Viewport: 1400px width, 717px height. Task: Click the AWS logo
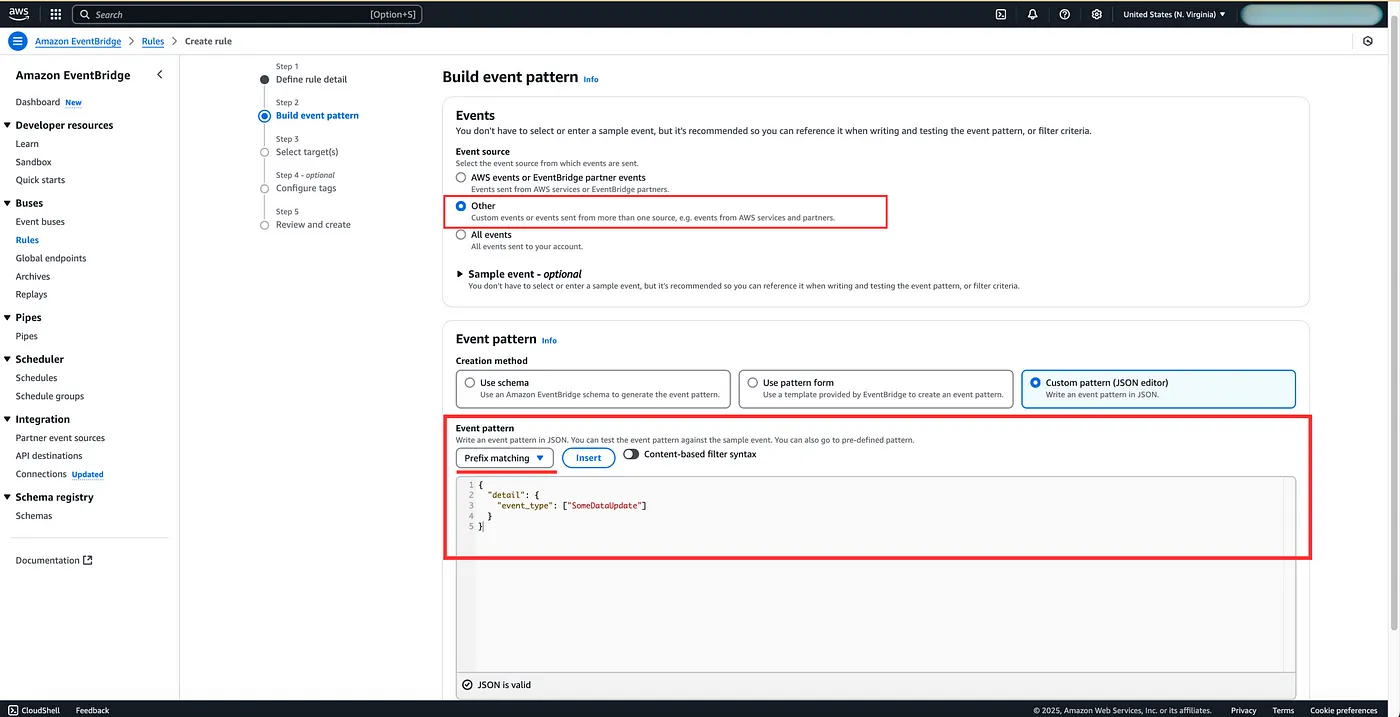point(21,14)
